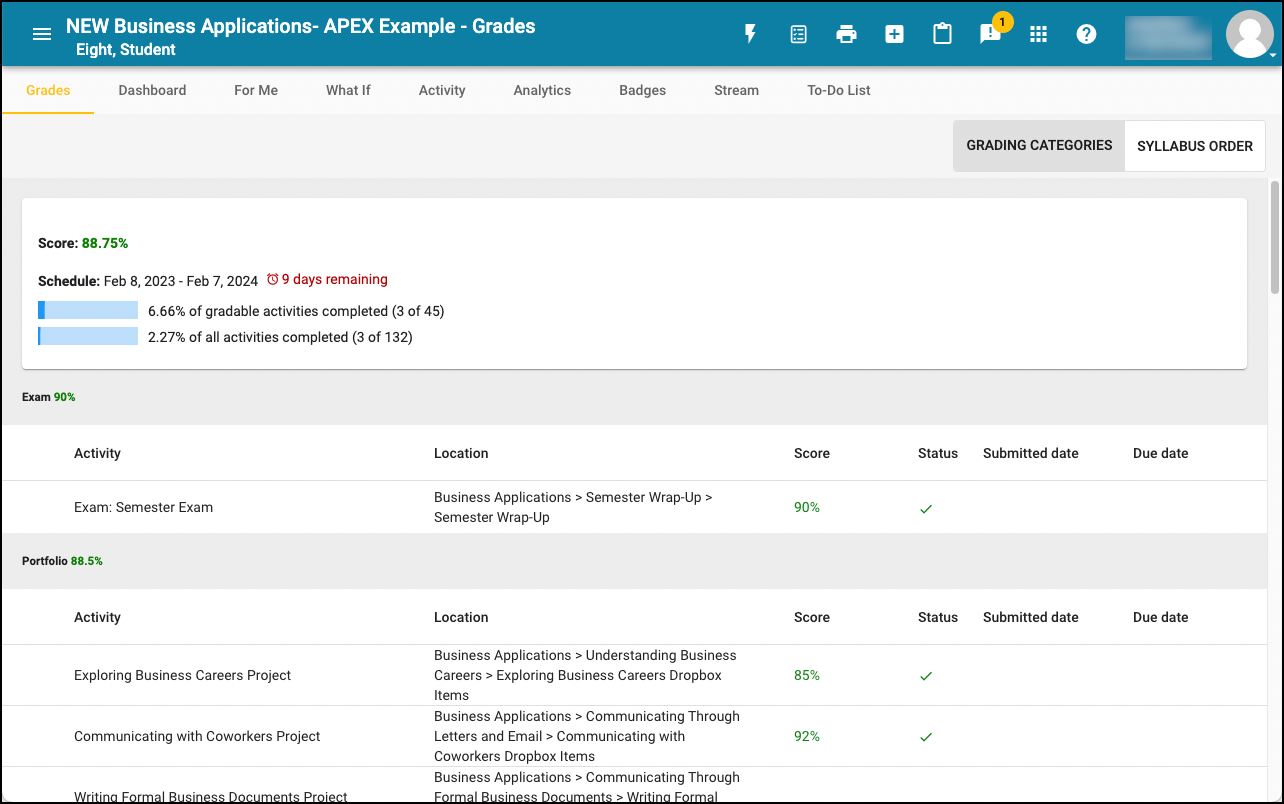The image size is (1284, 804).
Task: Open Exploring Business Careers Project activity
Action: [x=182, y=675]
